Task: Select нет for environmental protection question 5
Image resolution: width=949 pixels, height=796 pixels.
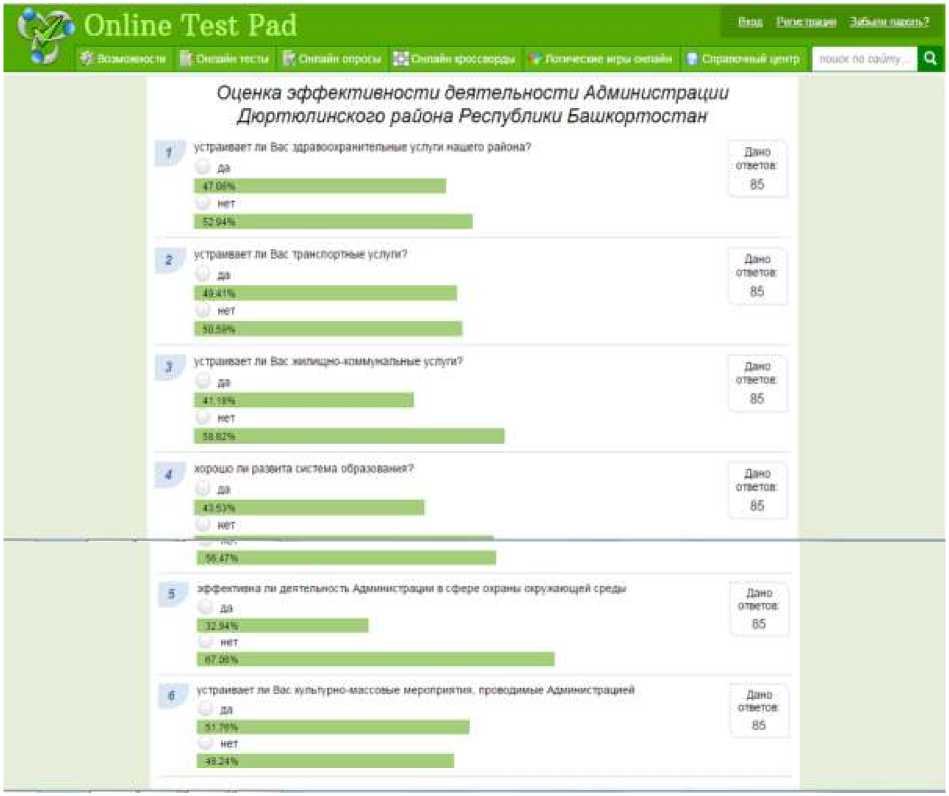Action: point(206,640)
